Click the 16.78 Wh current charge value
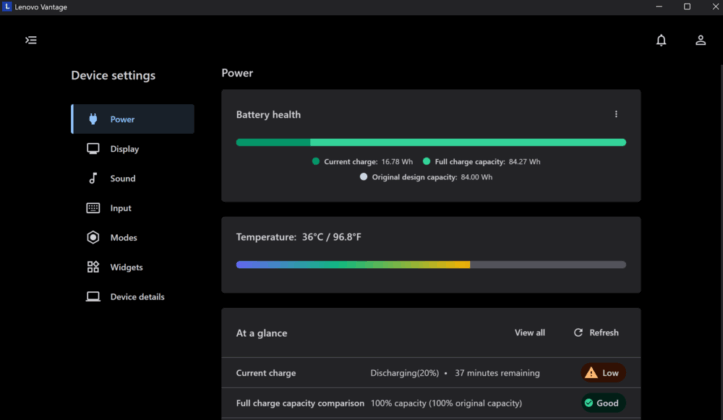The image size is (723, 420). coord(397,162)
